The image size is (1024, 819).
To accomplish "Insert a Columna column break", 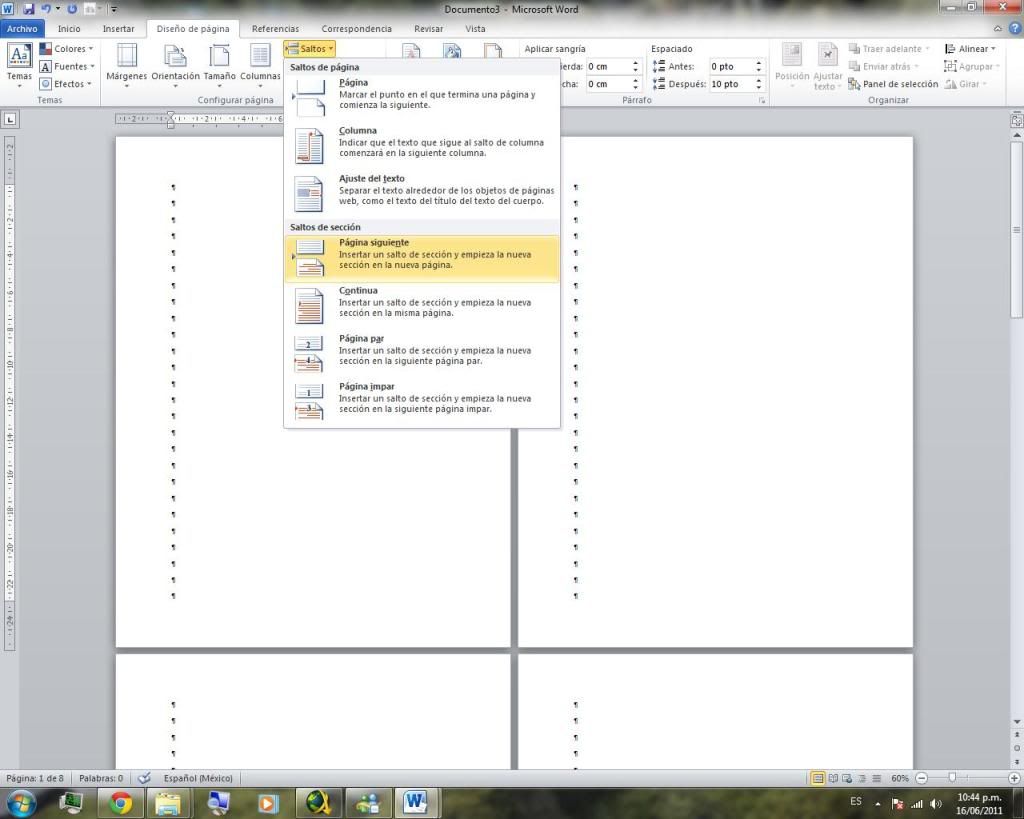I will (x=422, y=146).
